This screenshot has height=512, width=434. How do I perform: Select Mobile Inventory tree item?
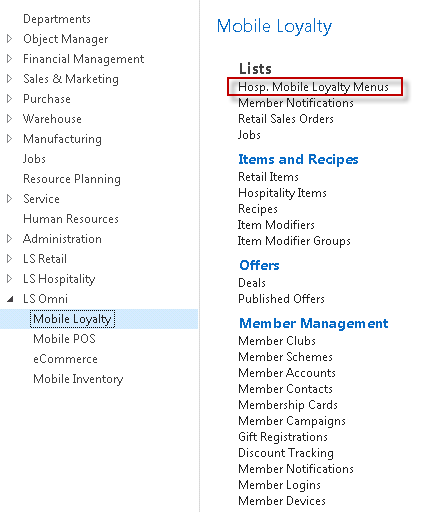point(78,379)
